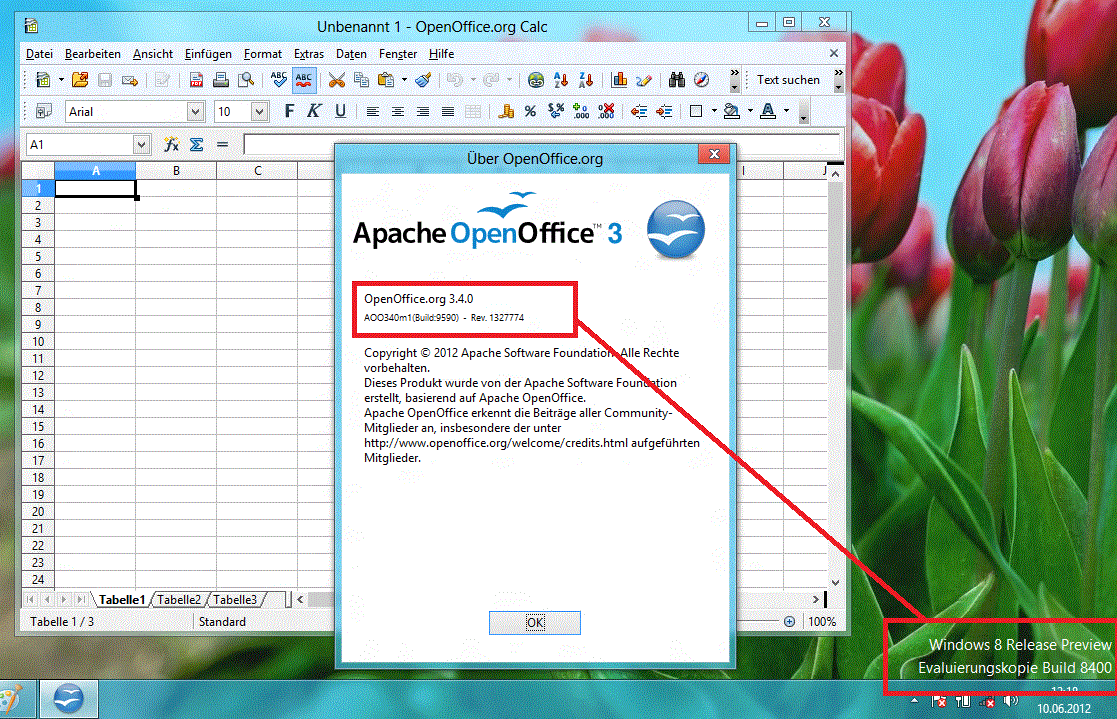Apply currency number format
Screen dimensions: 1117x719
click(506, 111)
